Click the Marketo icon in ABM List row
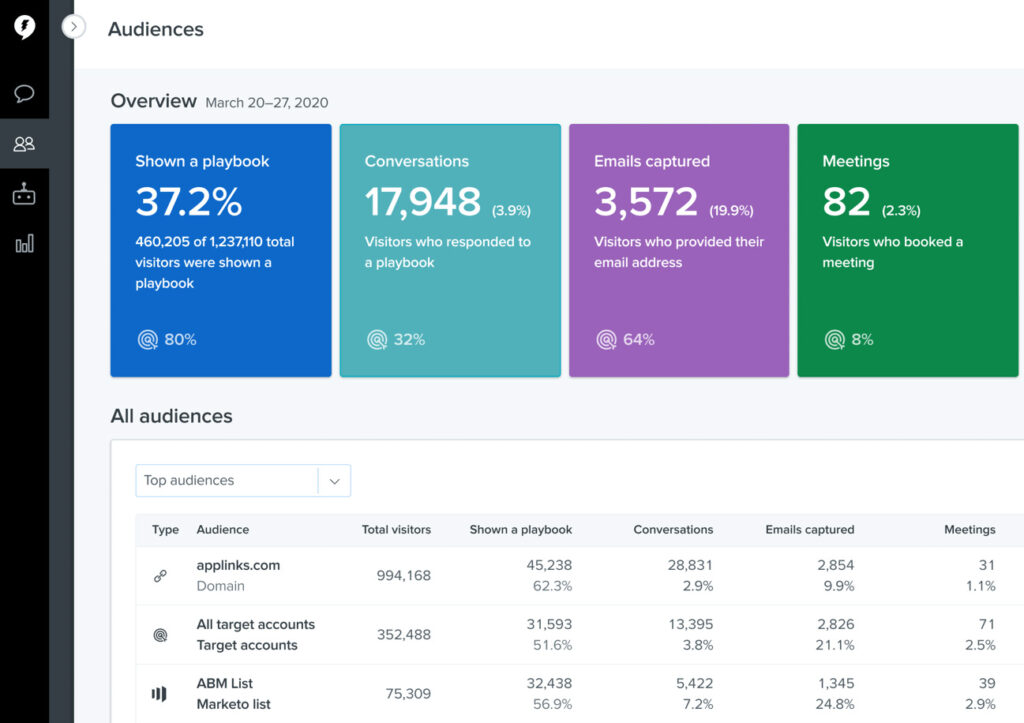Image resolution: width=1024 pixels, height=723 pixels. 159,694
